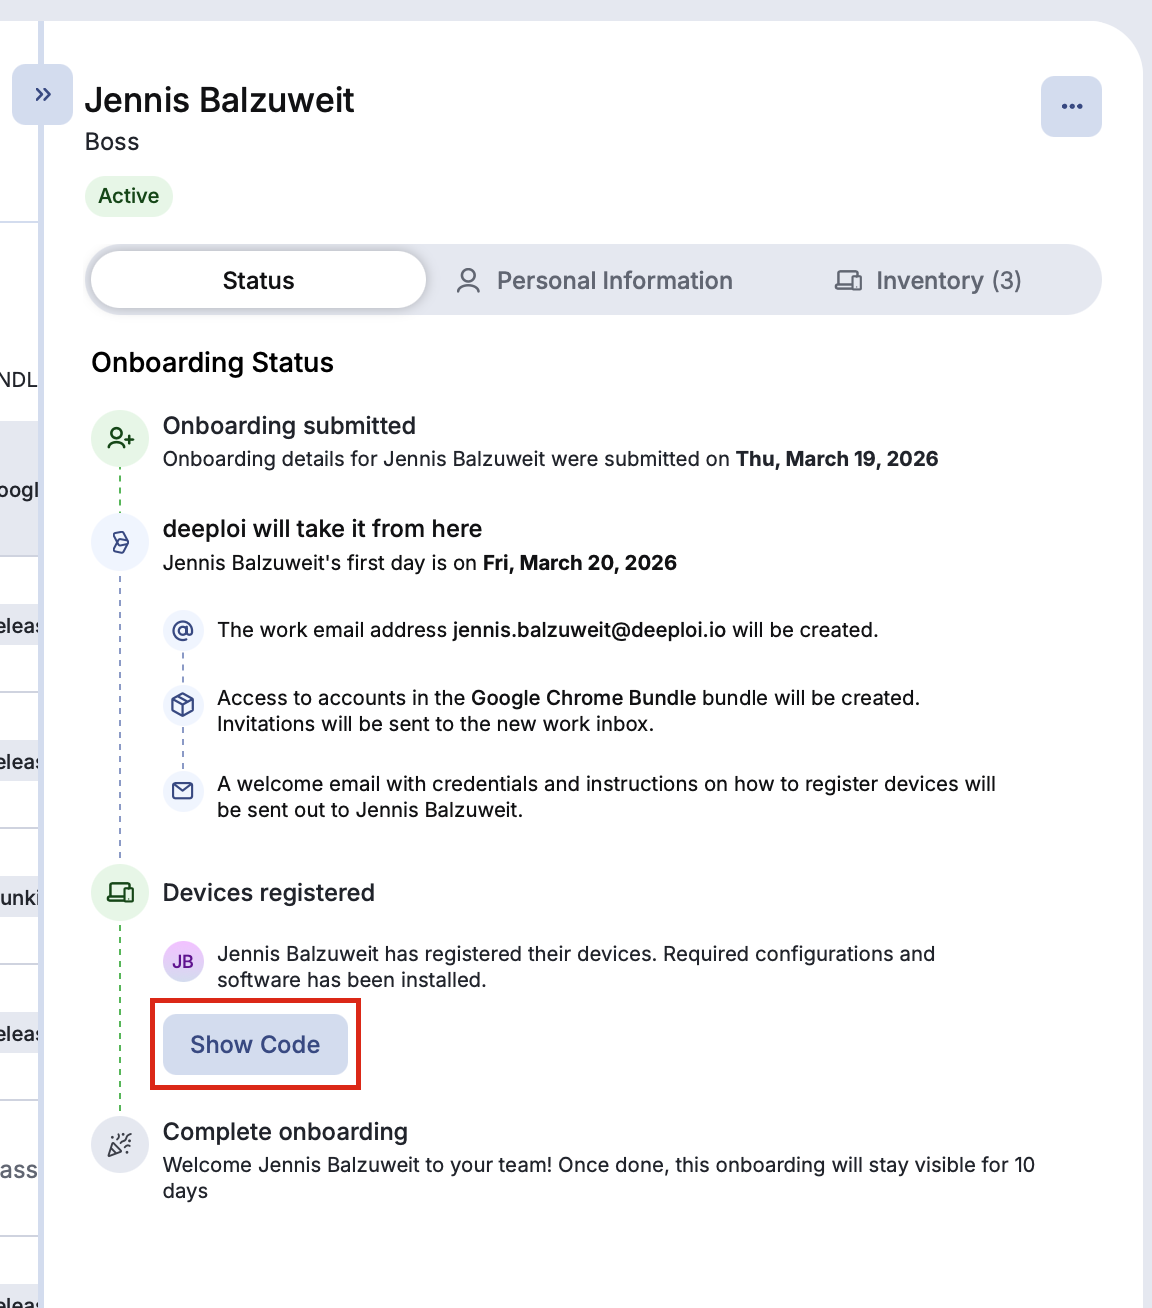Click the email jennis.balzuweit@deeploi.io
This screenshot has width=1152, height=1308.
(x=589, y=630)
